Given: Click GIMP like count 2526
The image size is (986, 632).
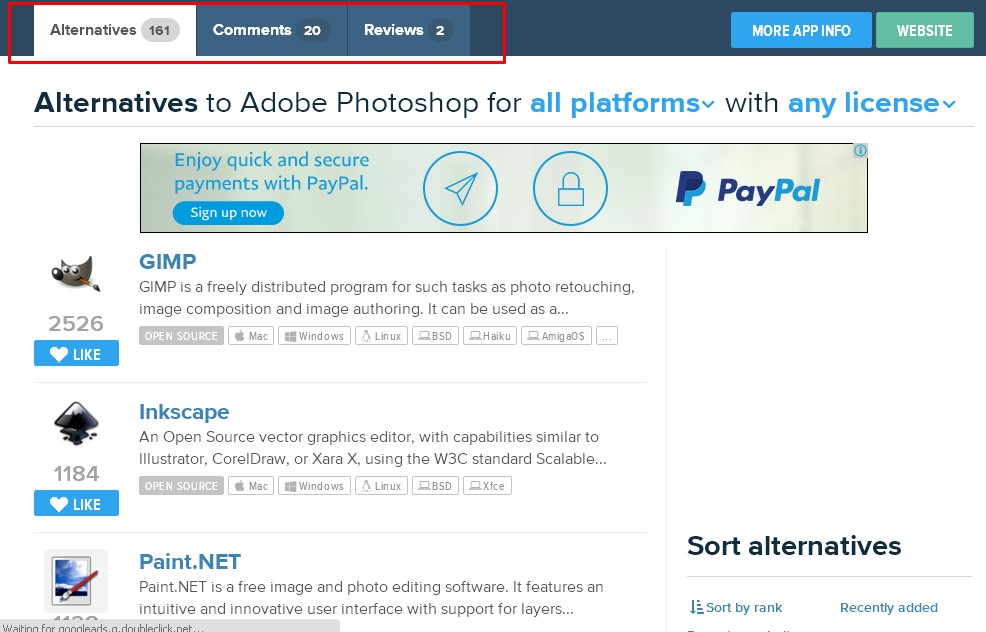Looking at the screenshot, I should pyautogui.click(x=76, y=323).
